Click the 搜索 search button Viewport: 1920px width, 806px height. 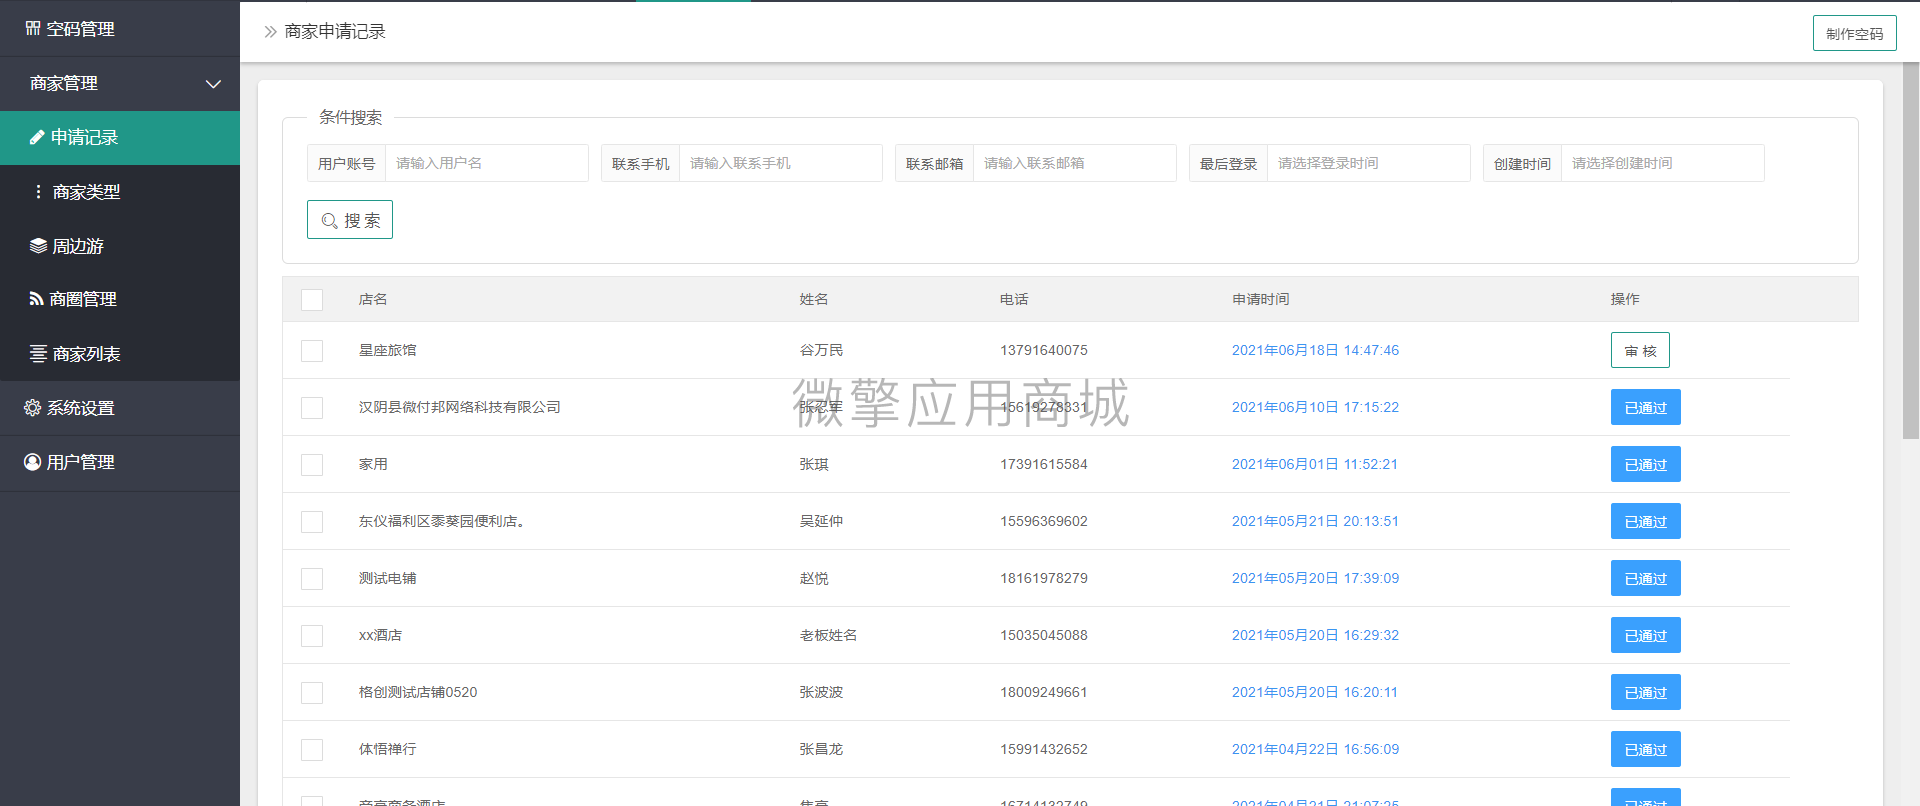point(350,220)
